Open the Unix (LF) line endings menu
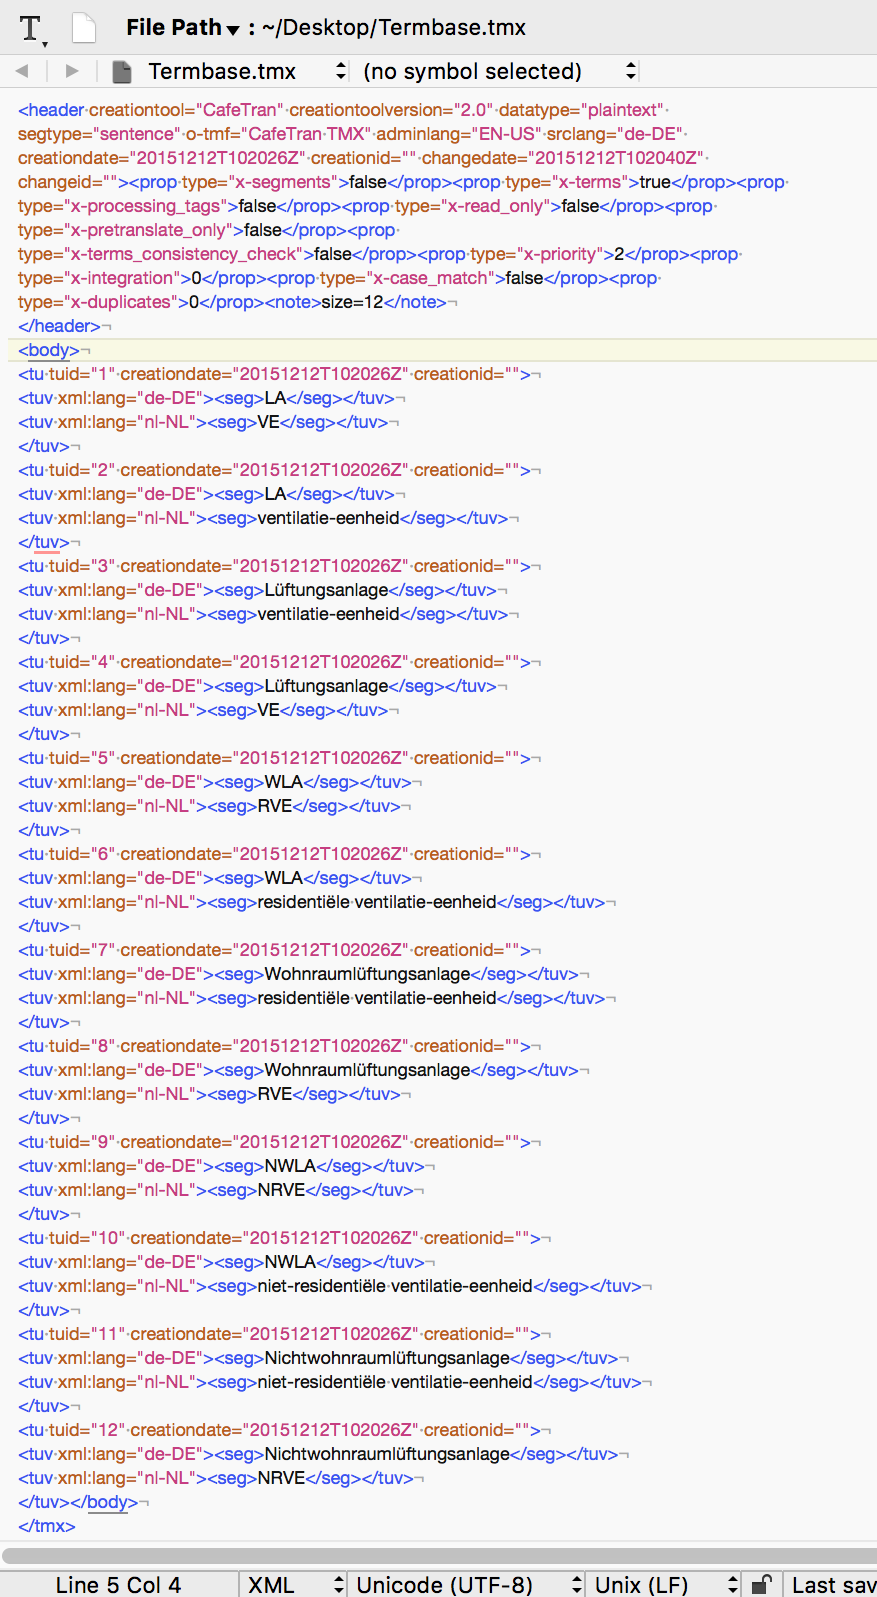 coord(665,1584)
